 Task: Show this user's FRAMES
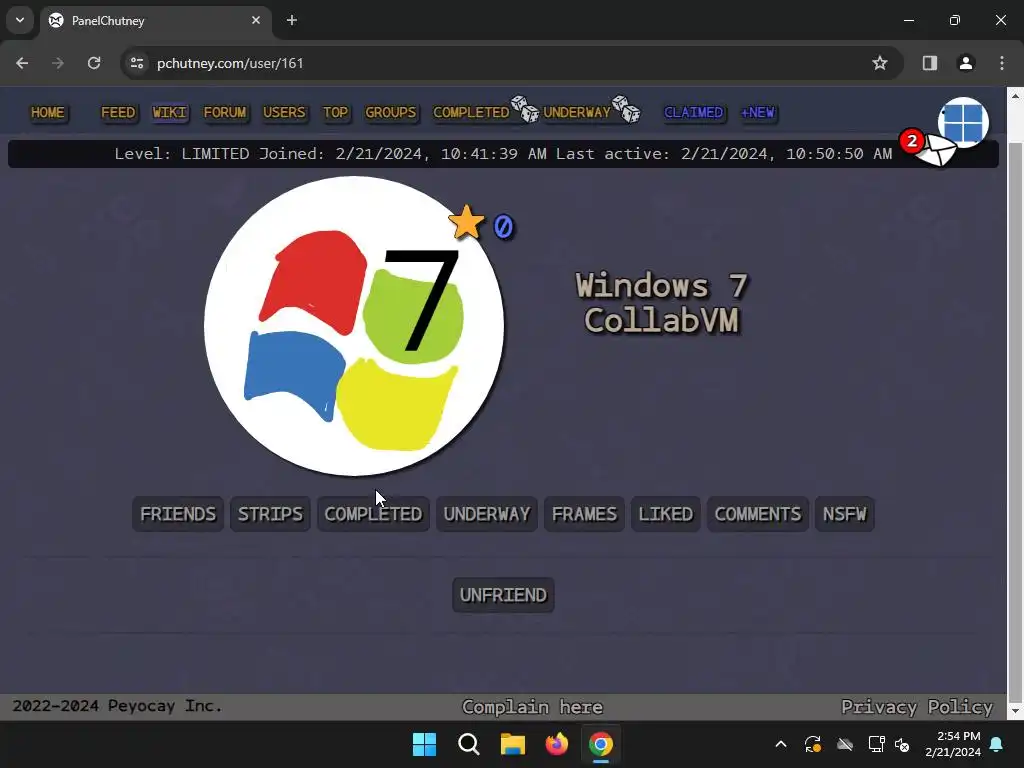pyautogui.click(x=584, y=514)
